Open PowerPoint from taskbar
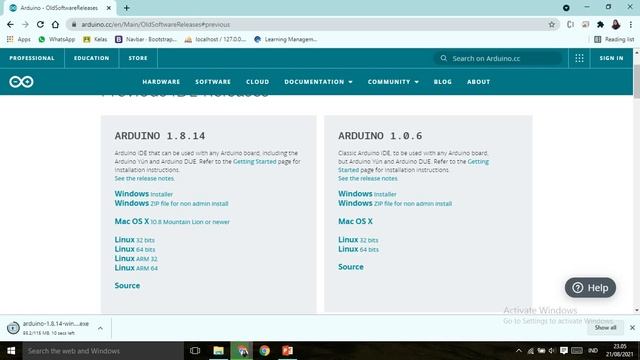Screen dimensions: 640x360 pos(287,351)
